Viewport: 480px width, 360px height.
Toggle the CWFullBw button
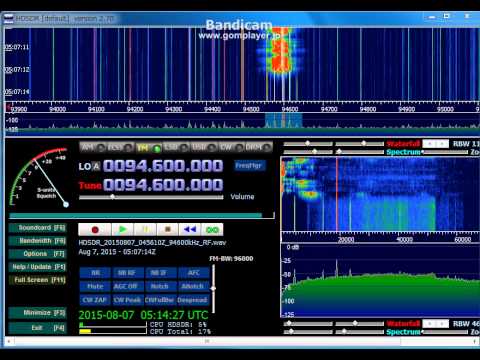[x=160, y=300]
